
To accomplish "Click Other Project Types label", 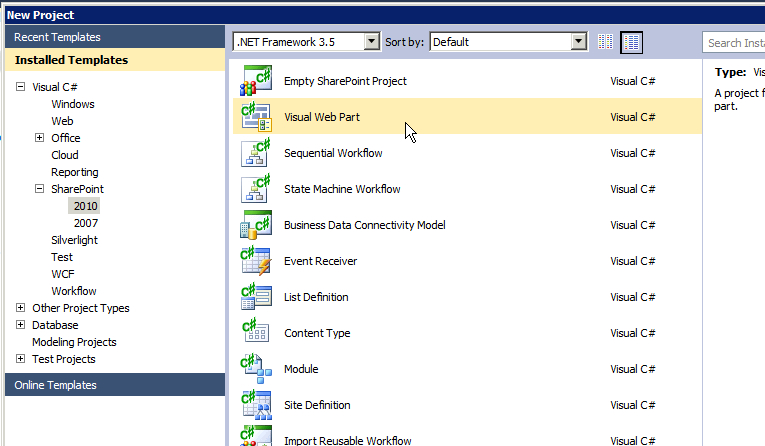I will (x=81, y=308).
